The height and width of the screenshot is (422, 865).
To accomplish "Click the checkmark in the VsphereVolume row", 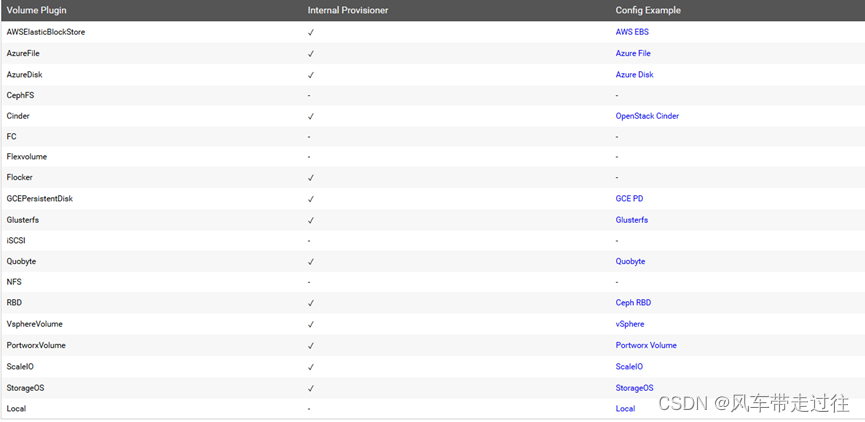I will coord(311,325).
